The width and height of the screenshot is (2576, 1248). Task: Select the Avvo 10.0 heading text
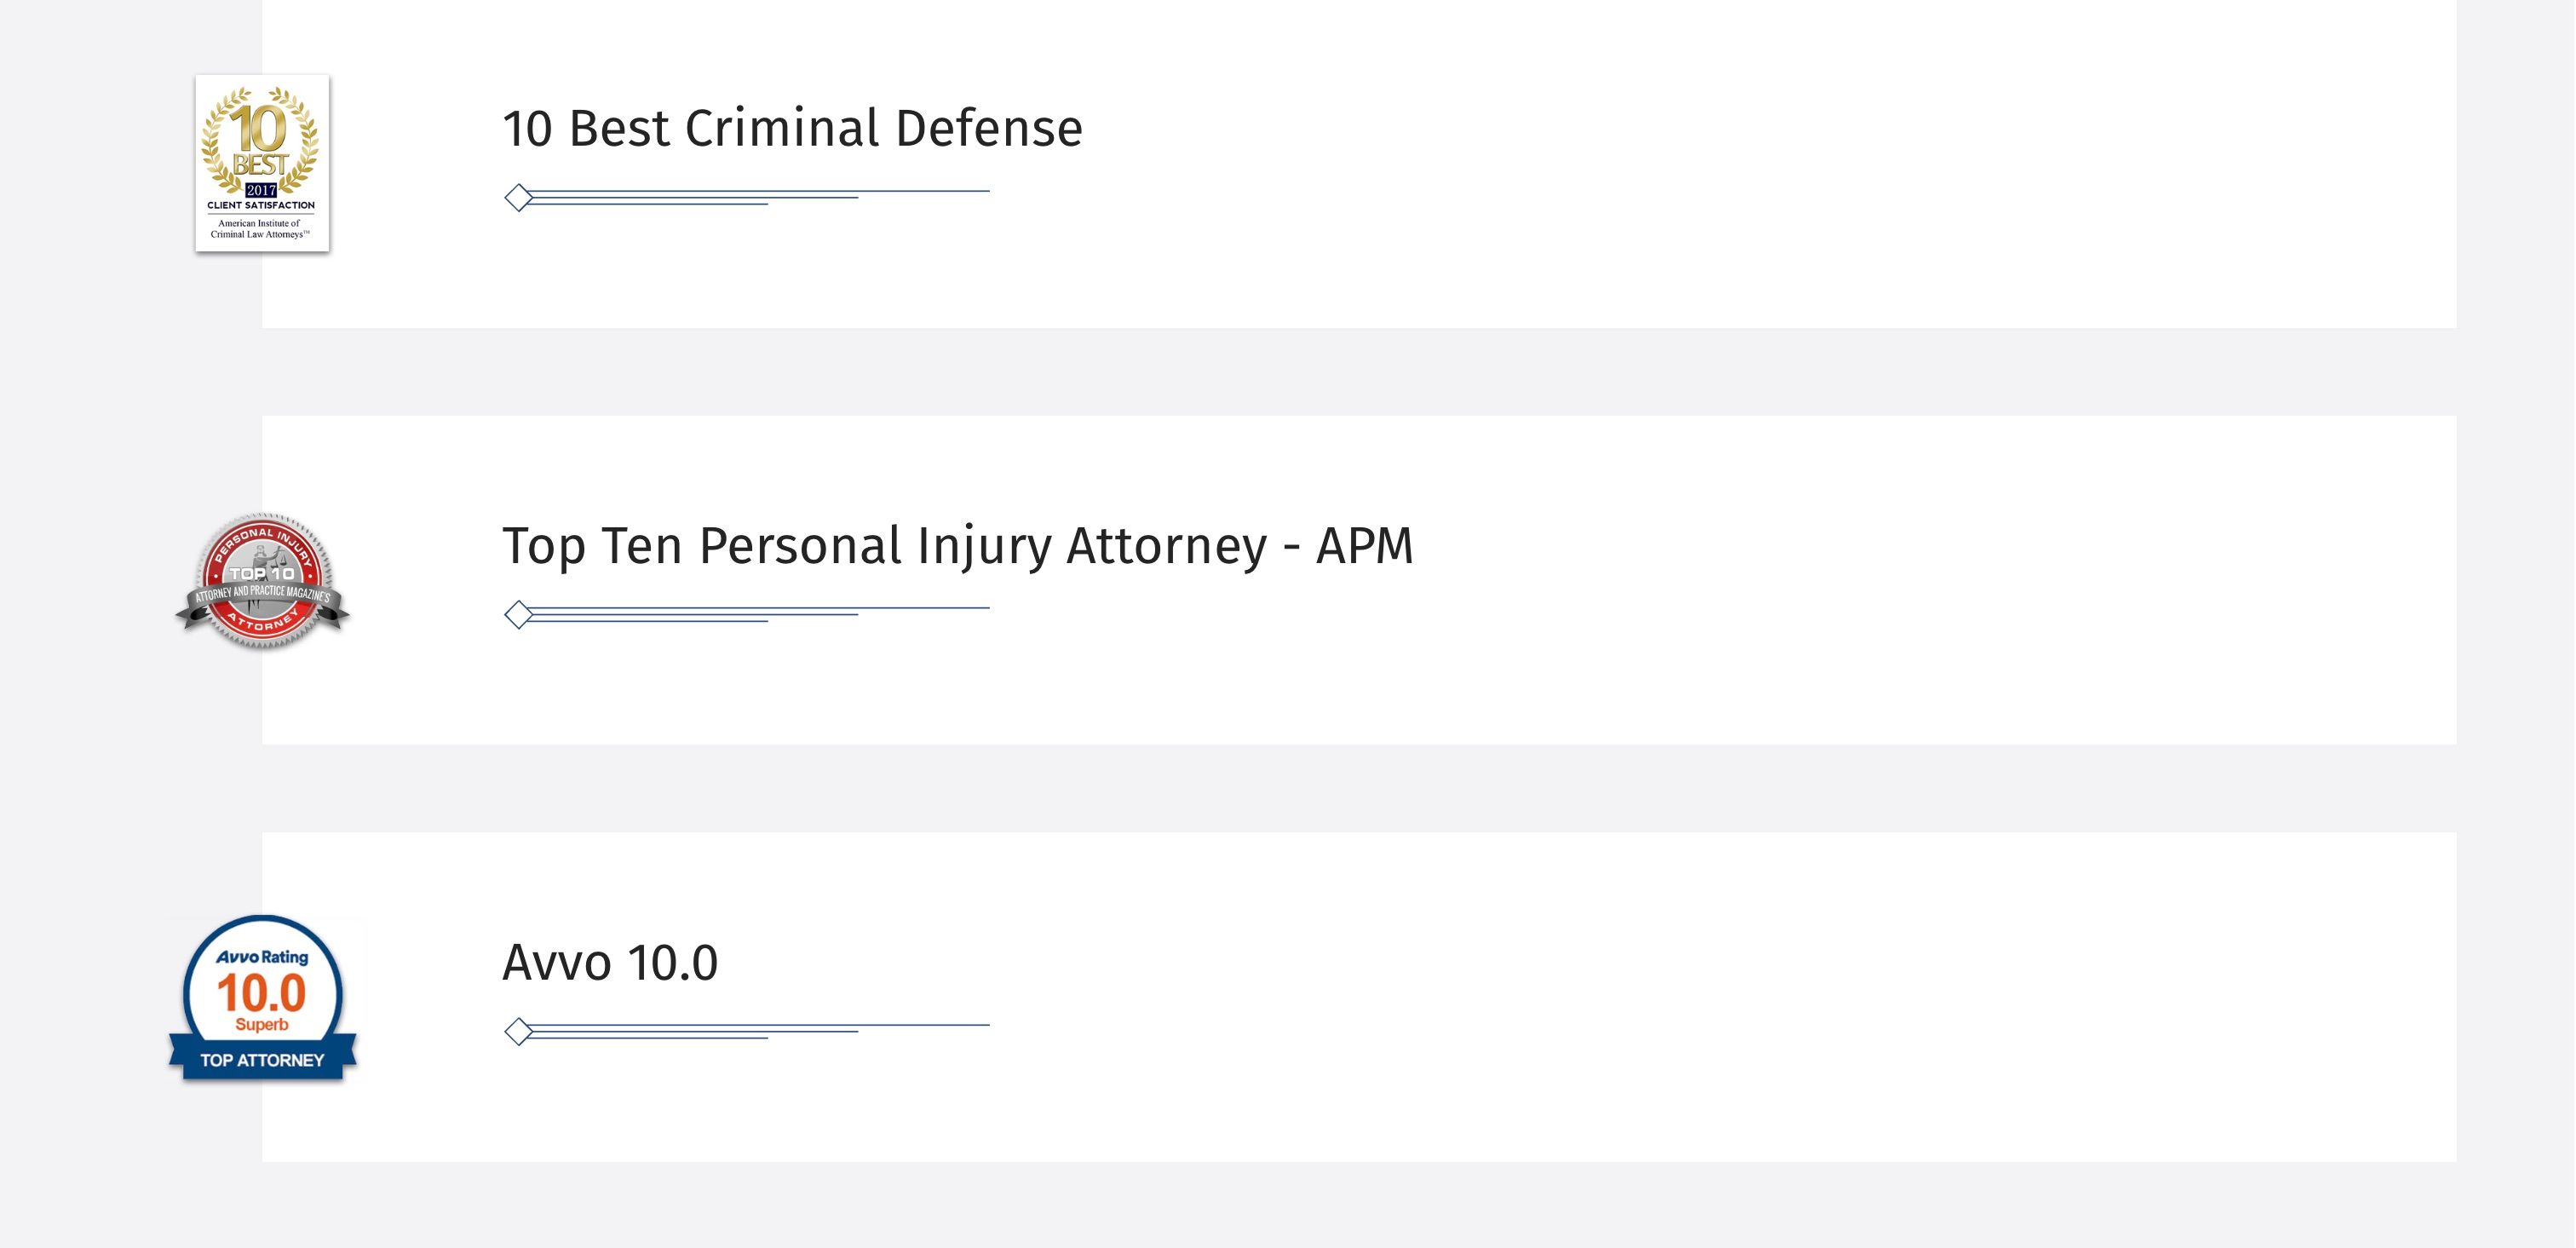point(610,963)
